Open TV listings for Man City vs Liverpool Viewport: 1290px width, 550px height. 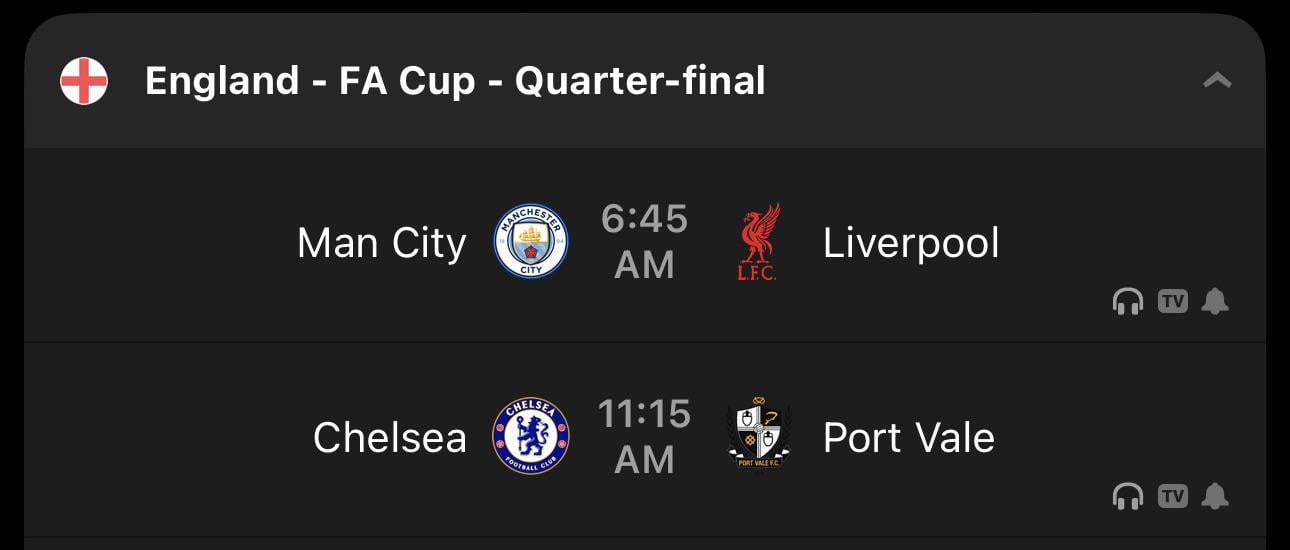[1172, 301]
